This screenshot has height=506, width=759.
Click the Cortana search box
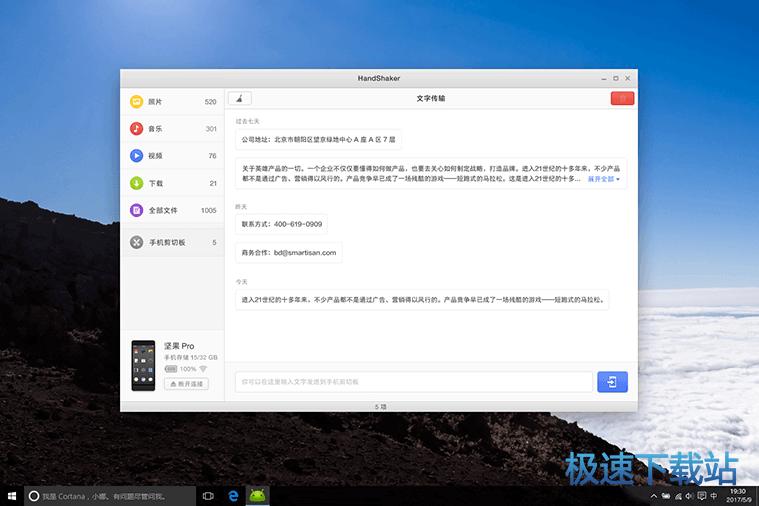(x=108, y=495)
